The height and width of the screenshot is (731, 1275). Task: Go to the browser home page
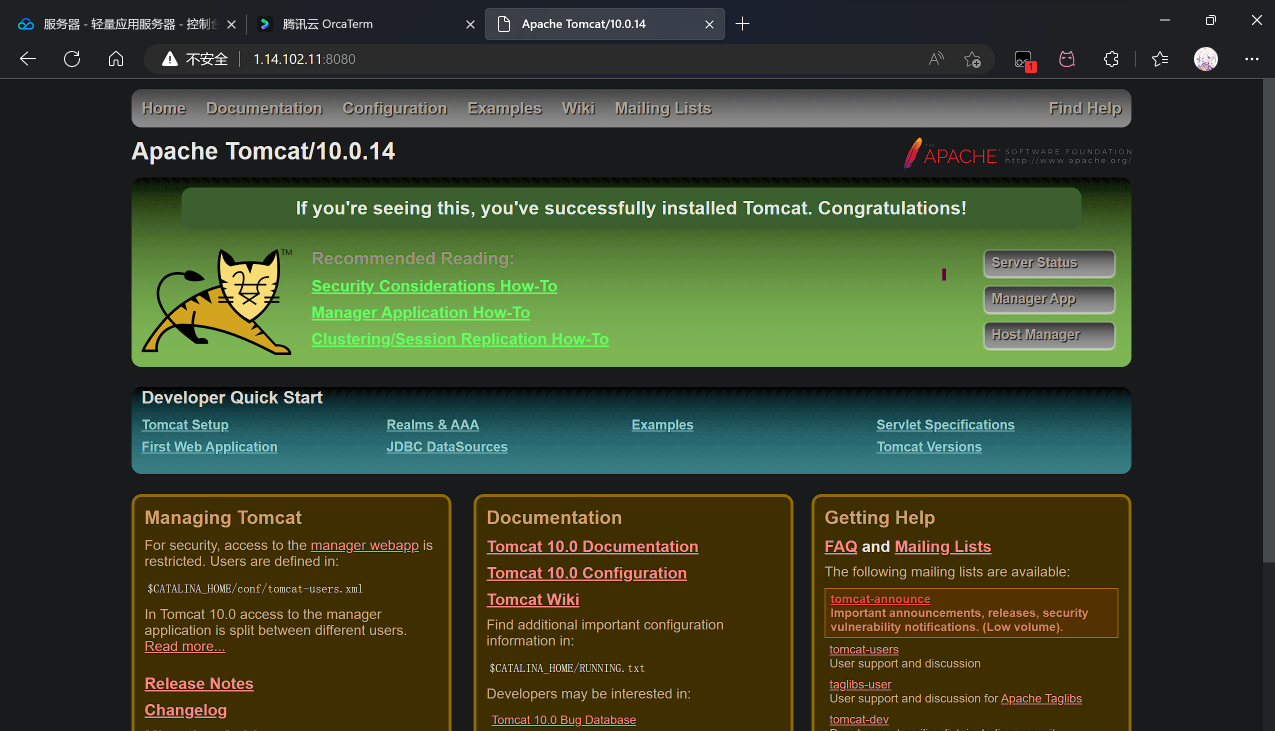(116, 59)
